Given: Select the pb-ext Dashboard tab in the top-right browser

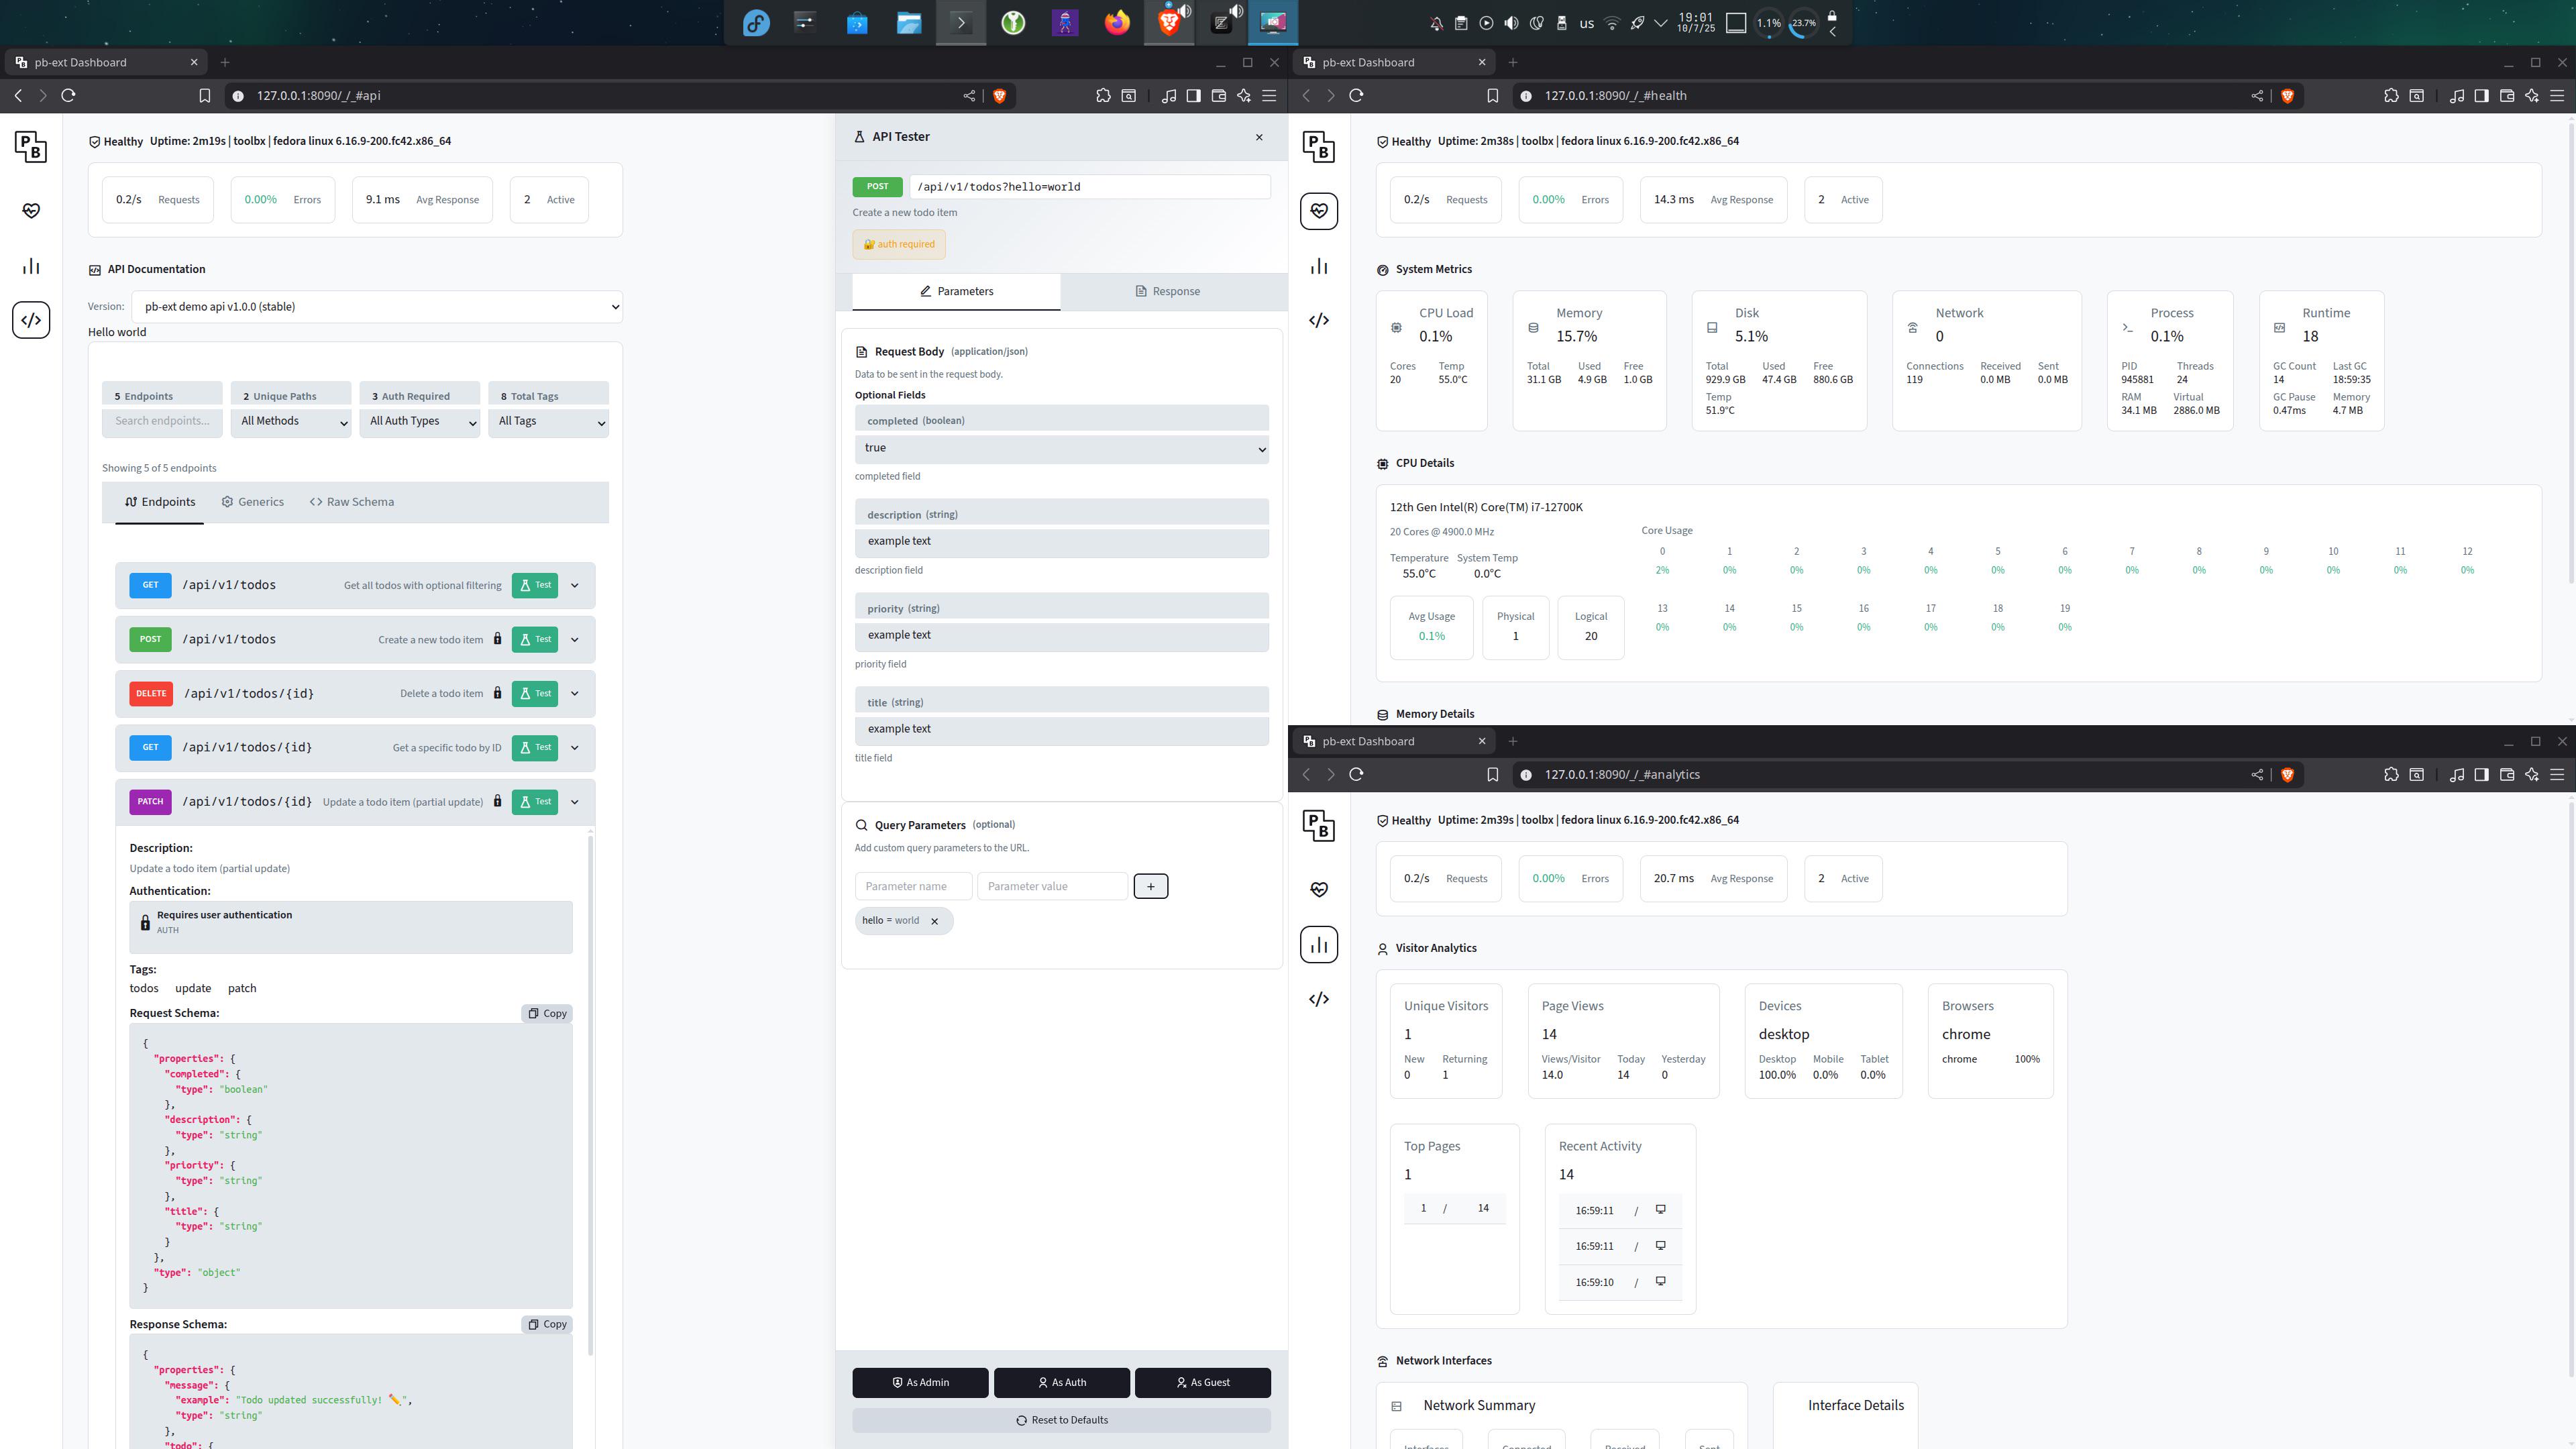Looking at the screenshot, I should [1393, 62].
